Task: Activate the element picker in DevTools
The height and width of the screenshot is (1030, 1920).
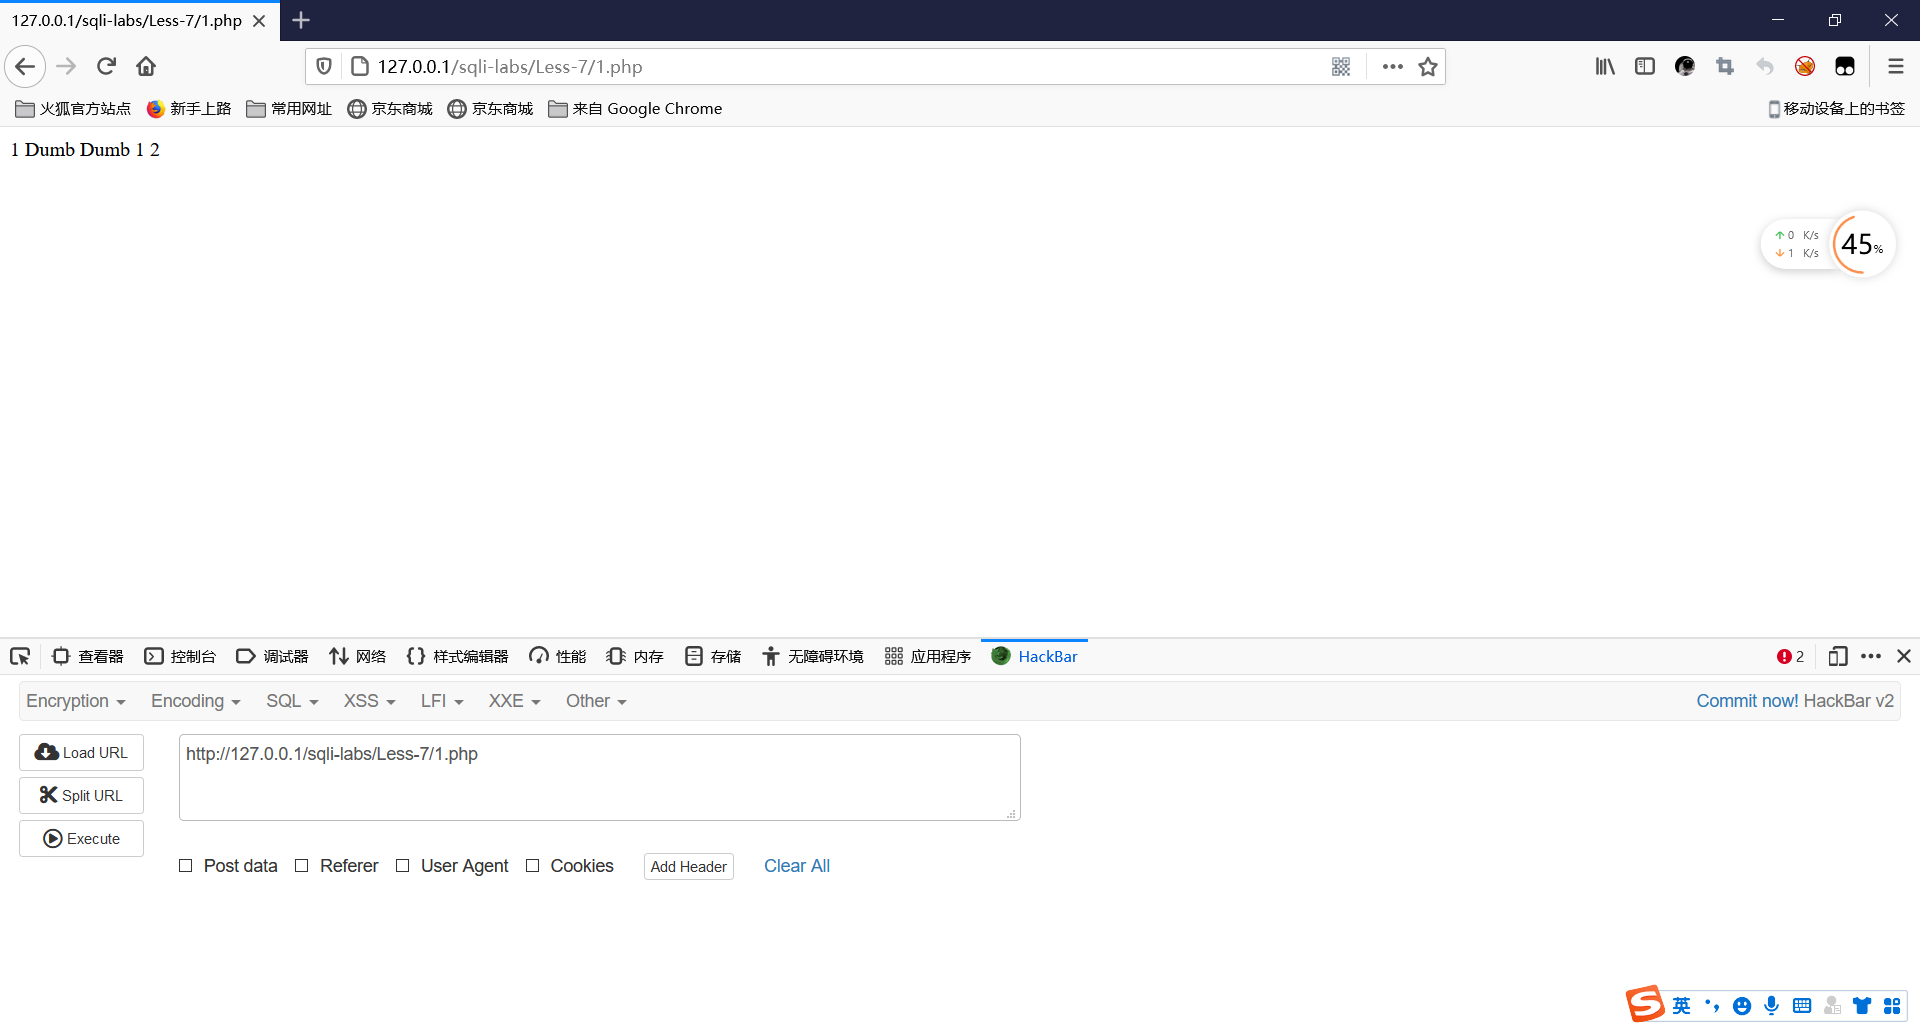Action: [x=20, y=657]
